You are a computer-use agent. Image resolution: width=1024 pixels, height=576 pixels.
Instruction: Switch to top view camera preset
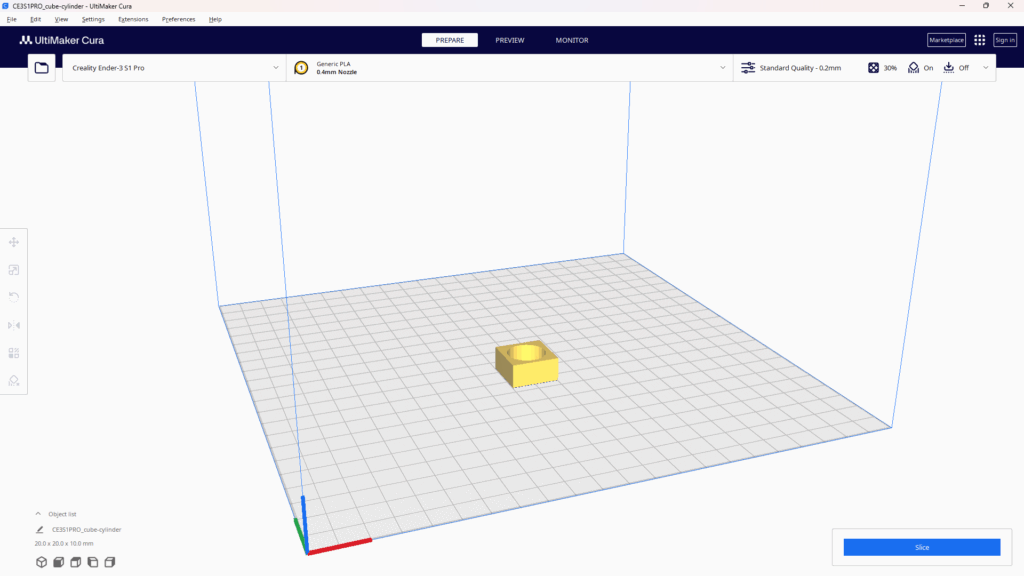[75, 562]
